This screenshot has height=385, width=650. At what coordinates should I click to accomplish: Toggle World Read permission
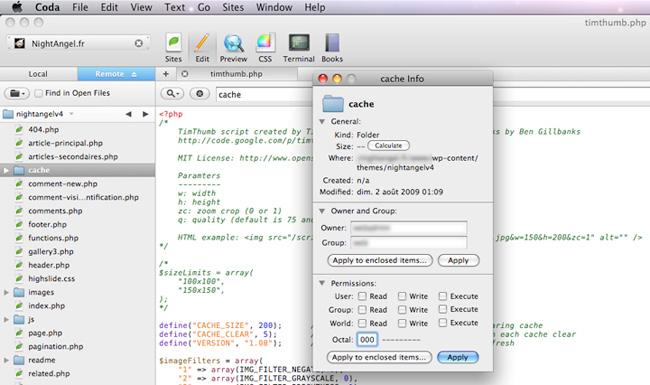point(362,323)
